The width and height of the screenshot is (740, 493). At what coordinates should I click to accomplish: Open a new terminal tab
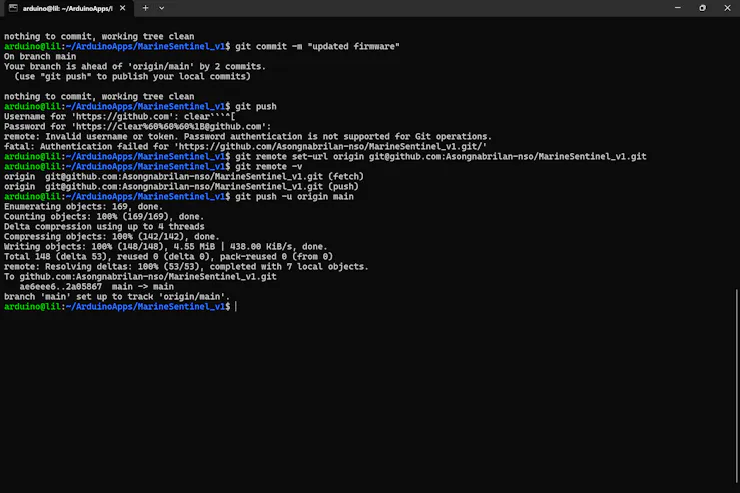(x=145, y=8)
